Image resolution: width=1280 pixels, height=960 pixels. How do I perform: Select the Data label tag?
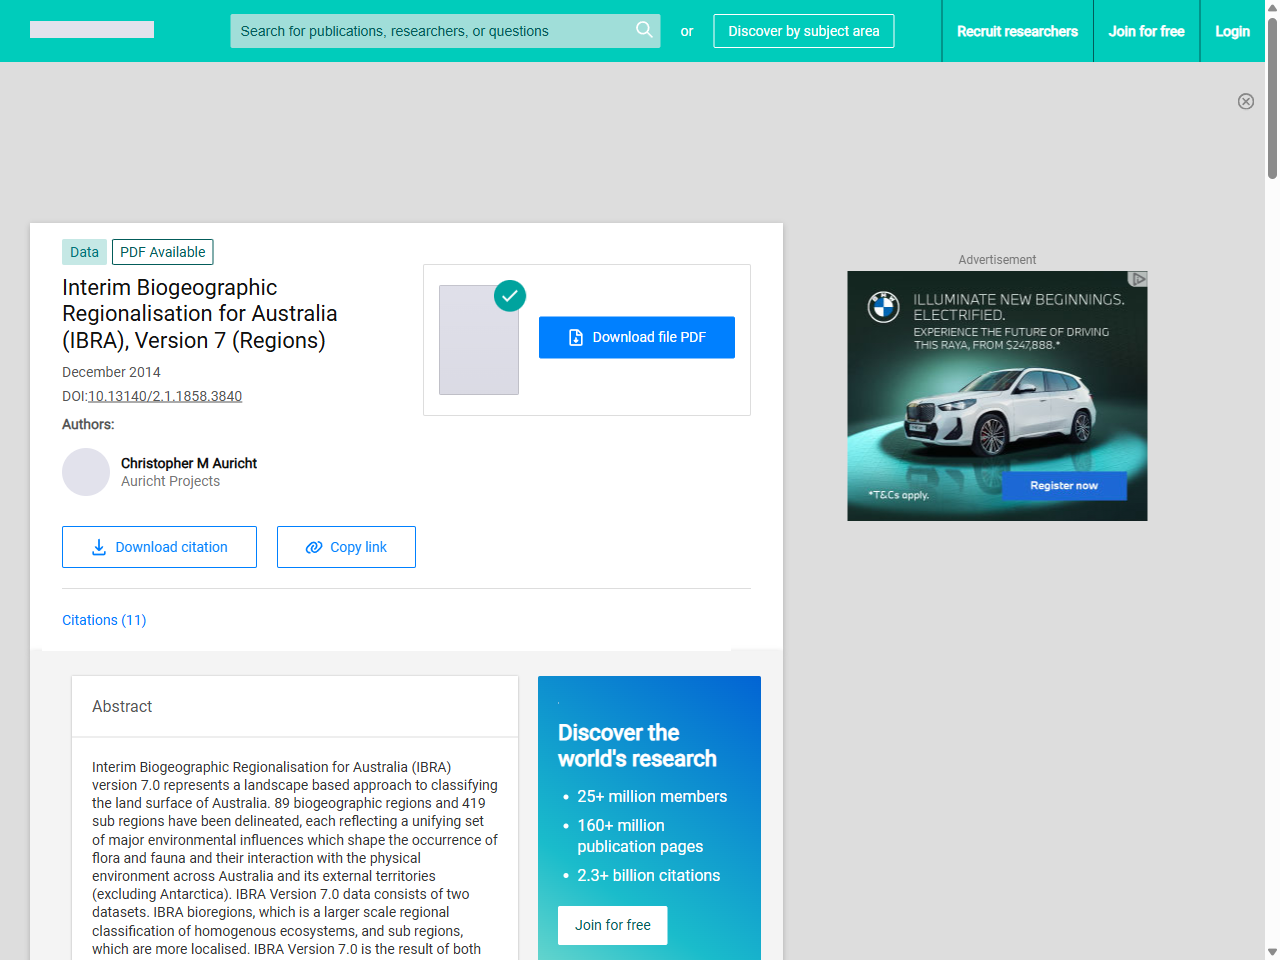coord(84,252)
